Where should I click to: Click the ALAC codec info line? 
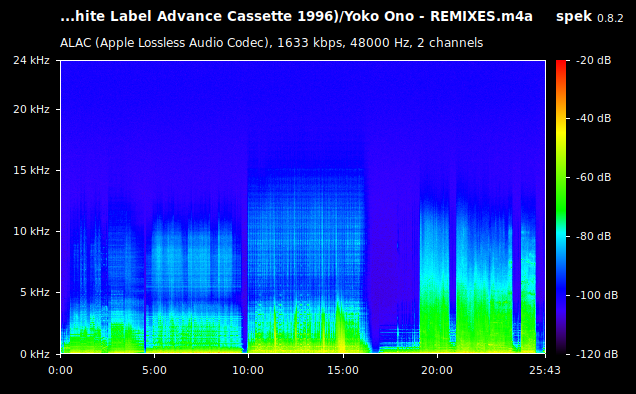click(271, 43)
